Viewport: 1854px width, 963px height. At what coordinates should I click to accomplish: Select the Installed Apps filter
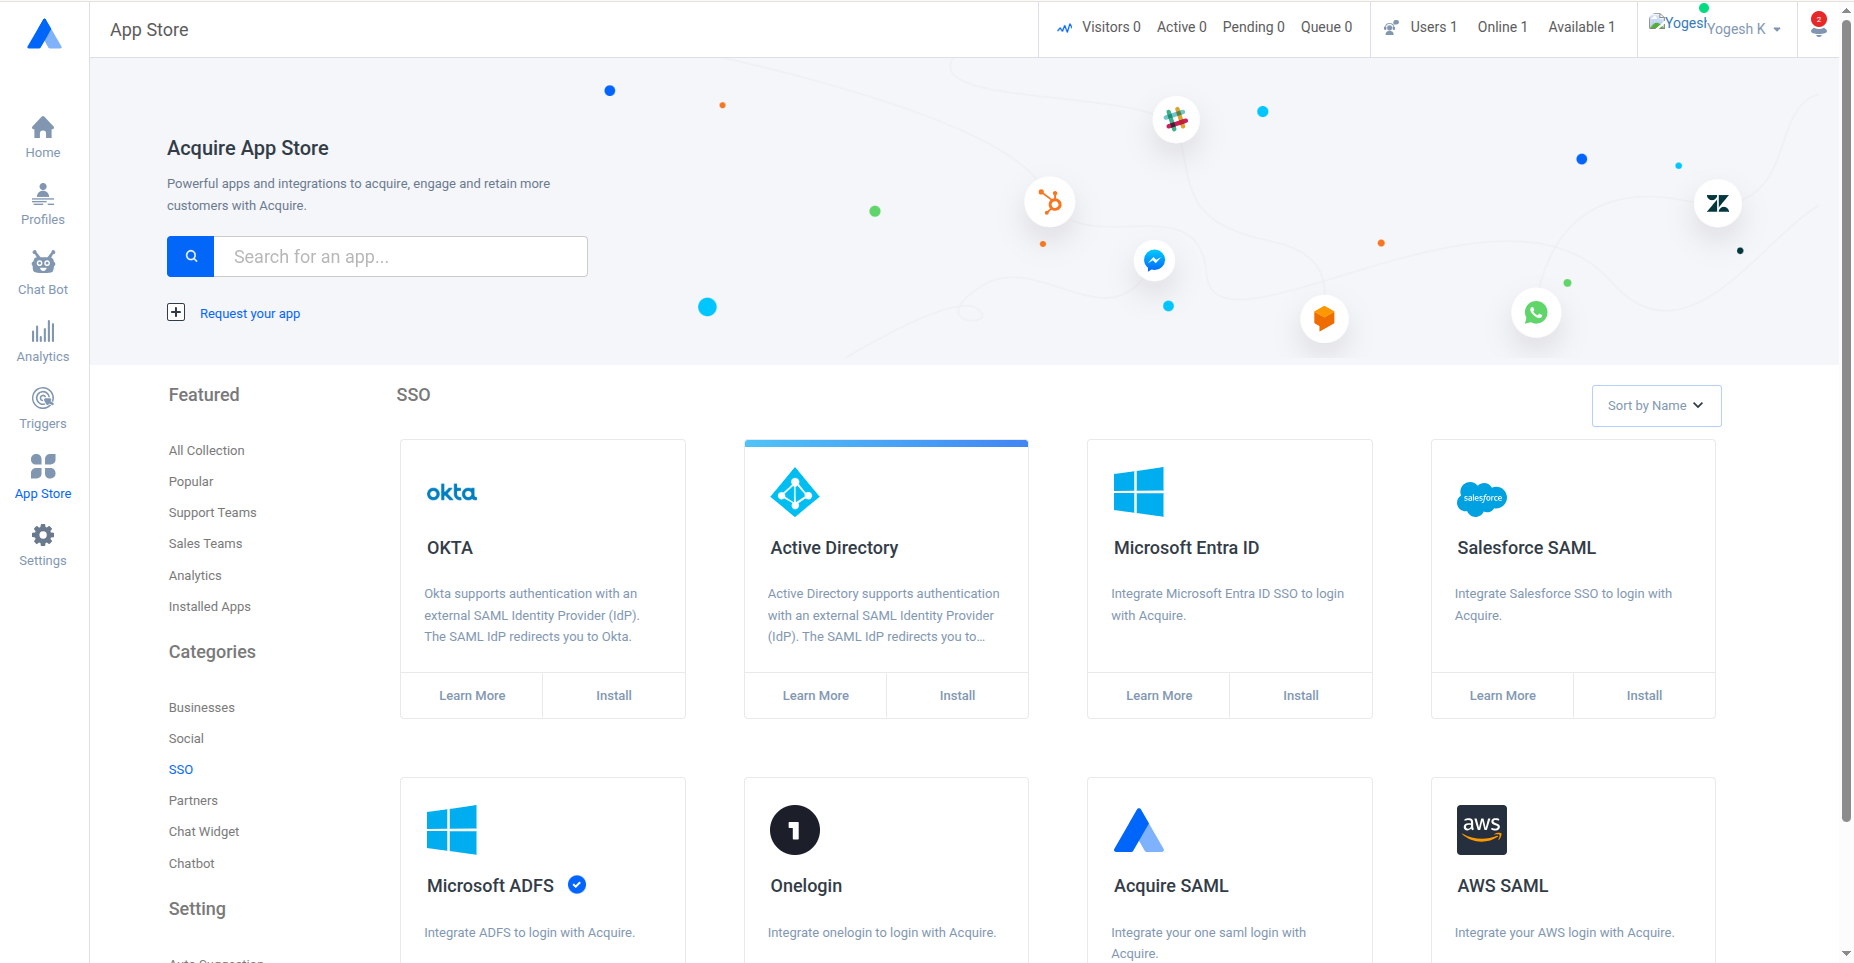[209, 607]
